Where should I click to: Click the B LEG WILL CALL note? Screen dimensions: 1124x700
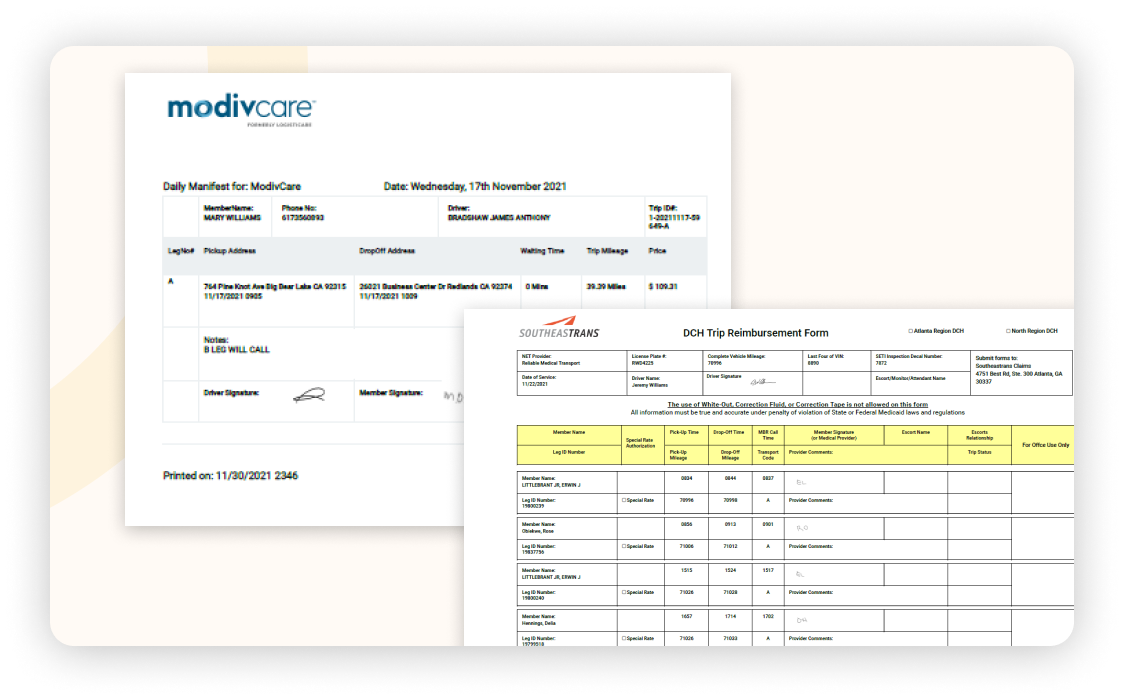tap(236, 350)
